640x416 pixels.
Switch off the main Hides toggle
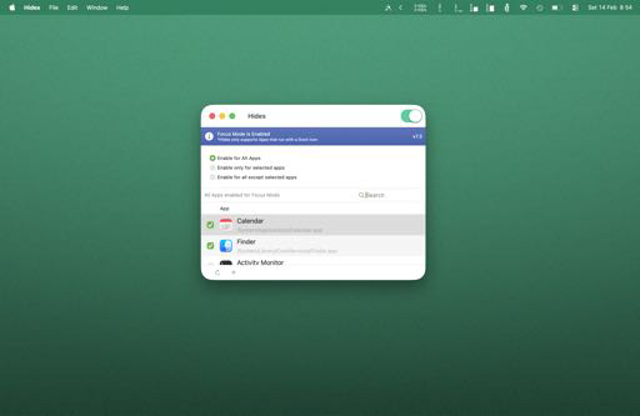(411, 116)
